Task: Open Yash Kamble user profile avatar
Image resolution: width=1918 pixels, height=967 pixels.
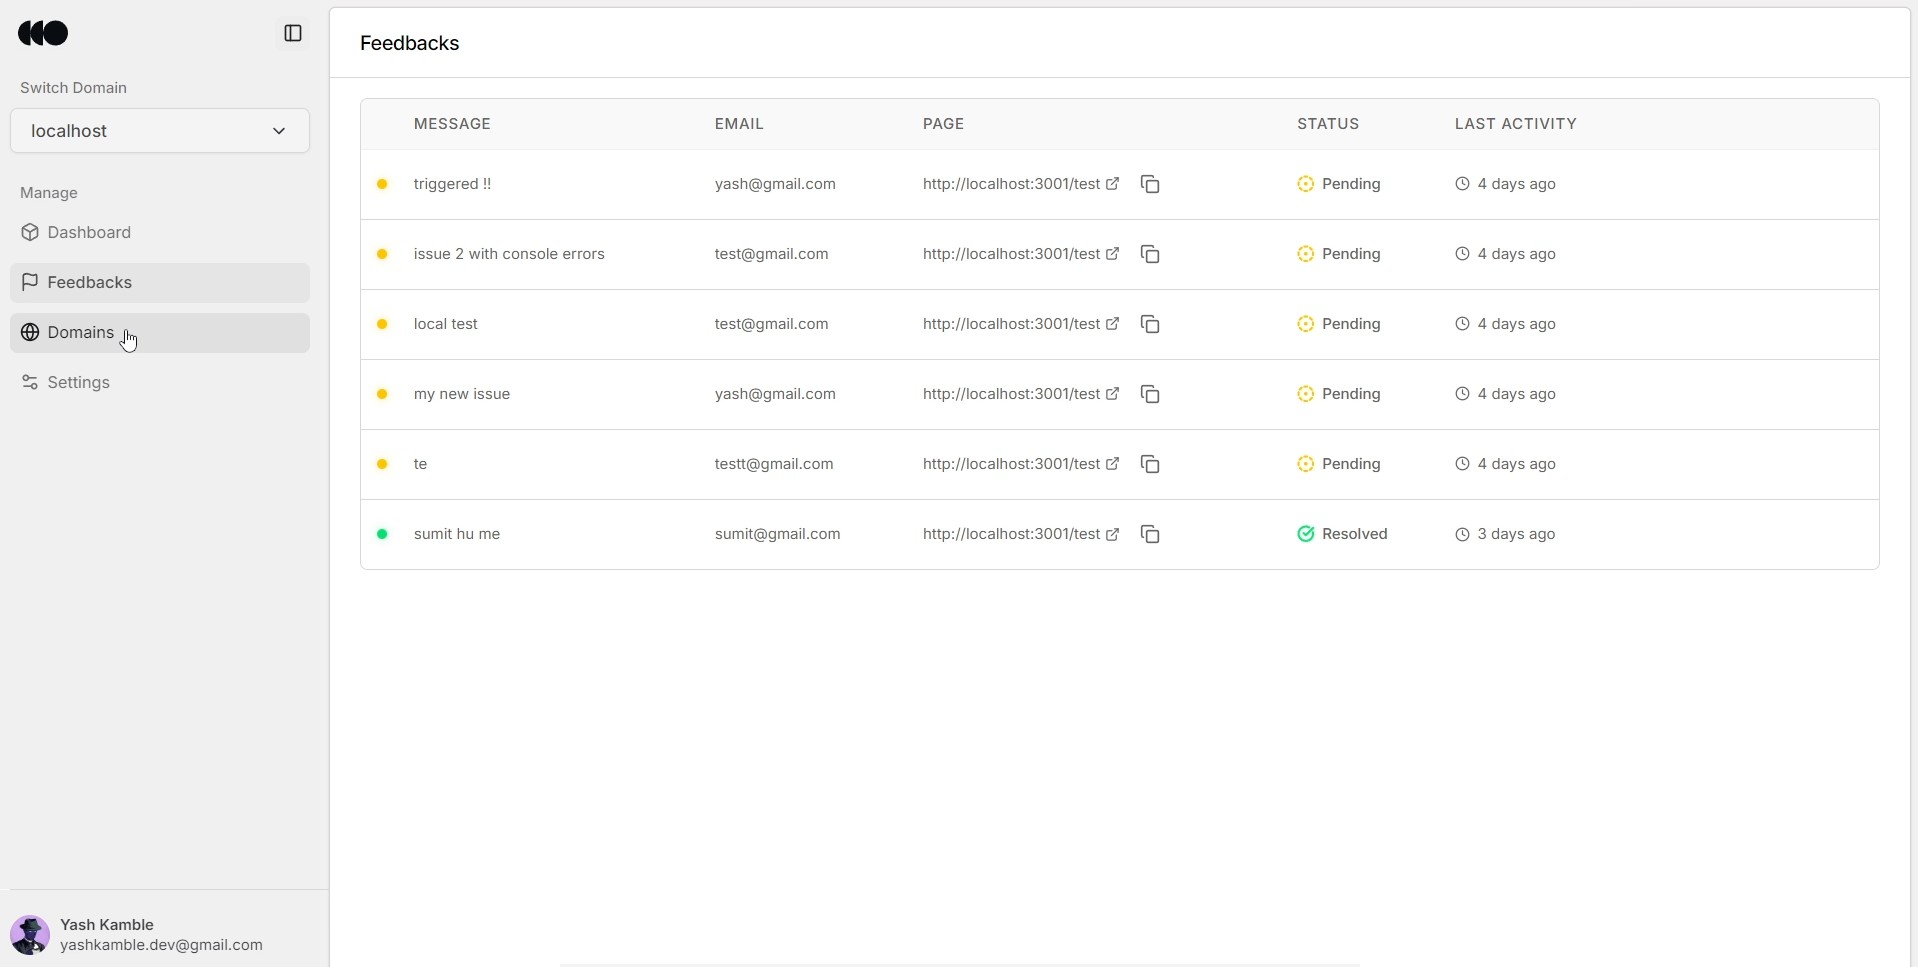Action: [30, 935]
